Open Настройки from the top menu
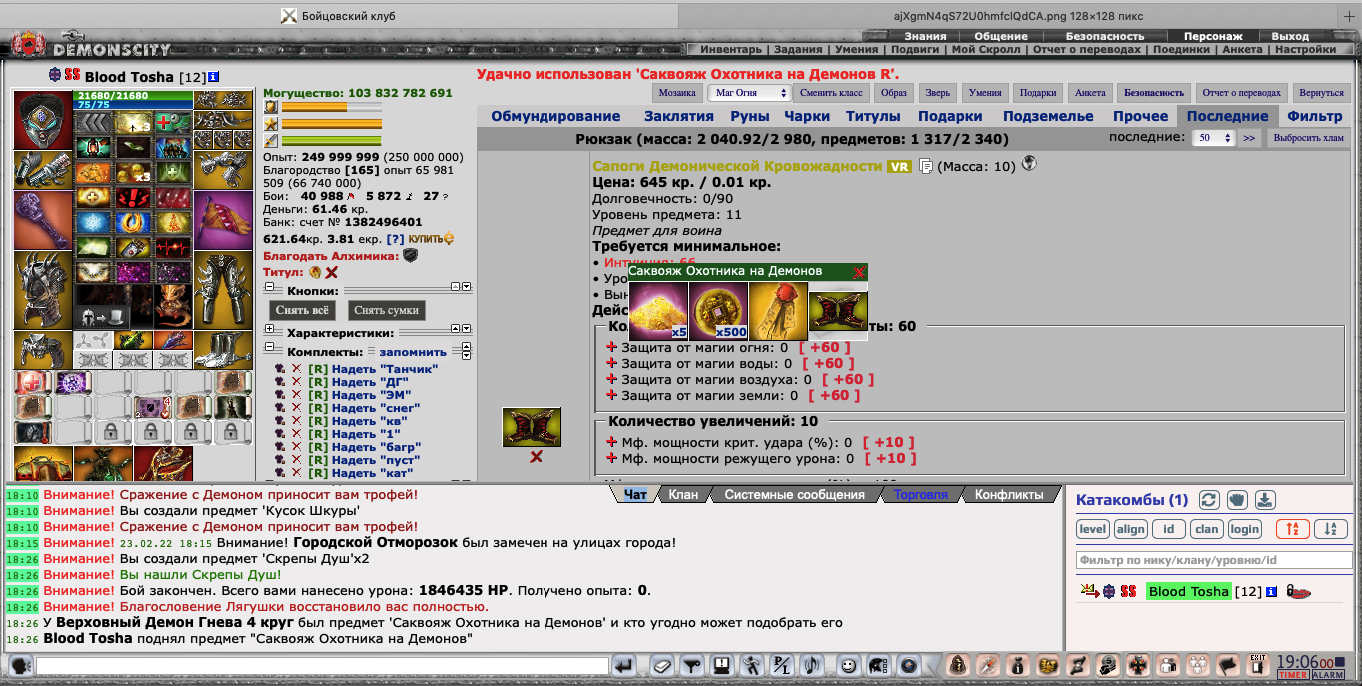Image resolution: width=1362 pixels, height=686 pixels. 1306,49
